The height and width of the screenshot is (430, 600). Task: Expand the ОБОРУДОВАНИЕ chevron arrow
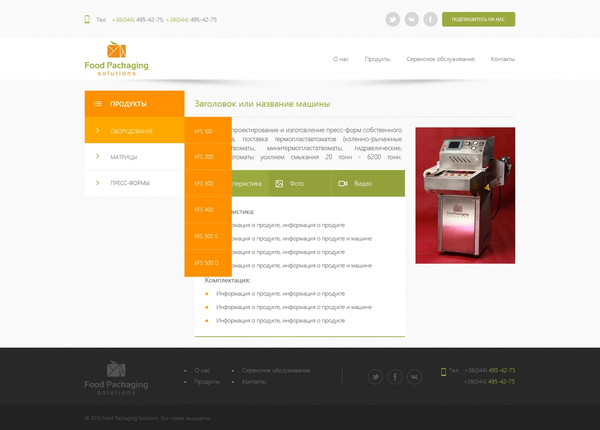click(x=98, y=131)
